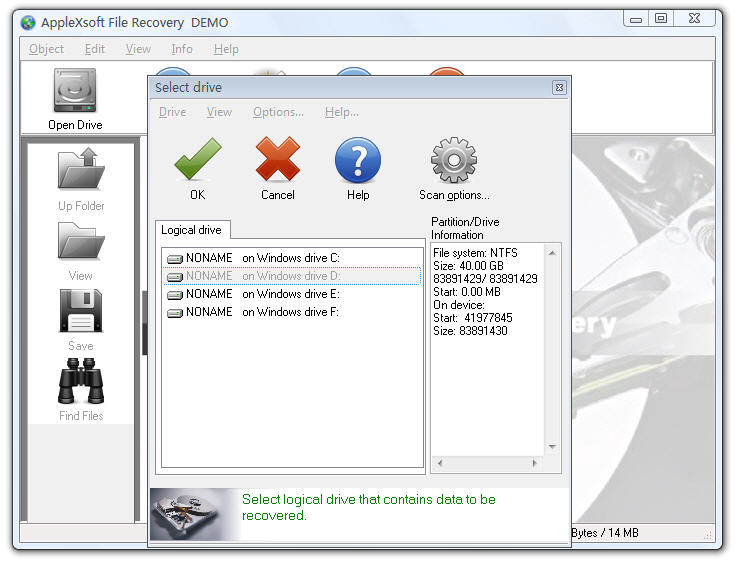Select NONAME on Windows drive C:
Image resolution: width=742 pixels, height=572 pixels.
click(292, 258)
